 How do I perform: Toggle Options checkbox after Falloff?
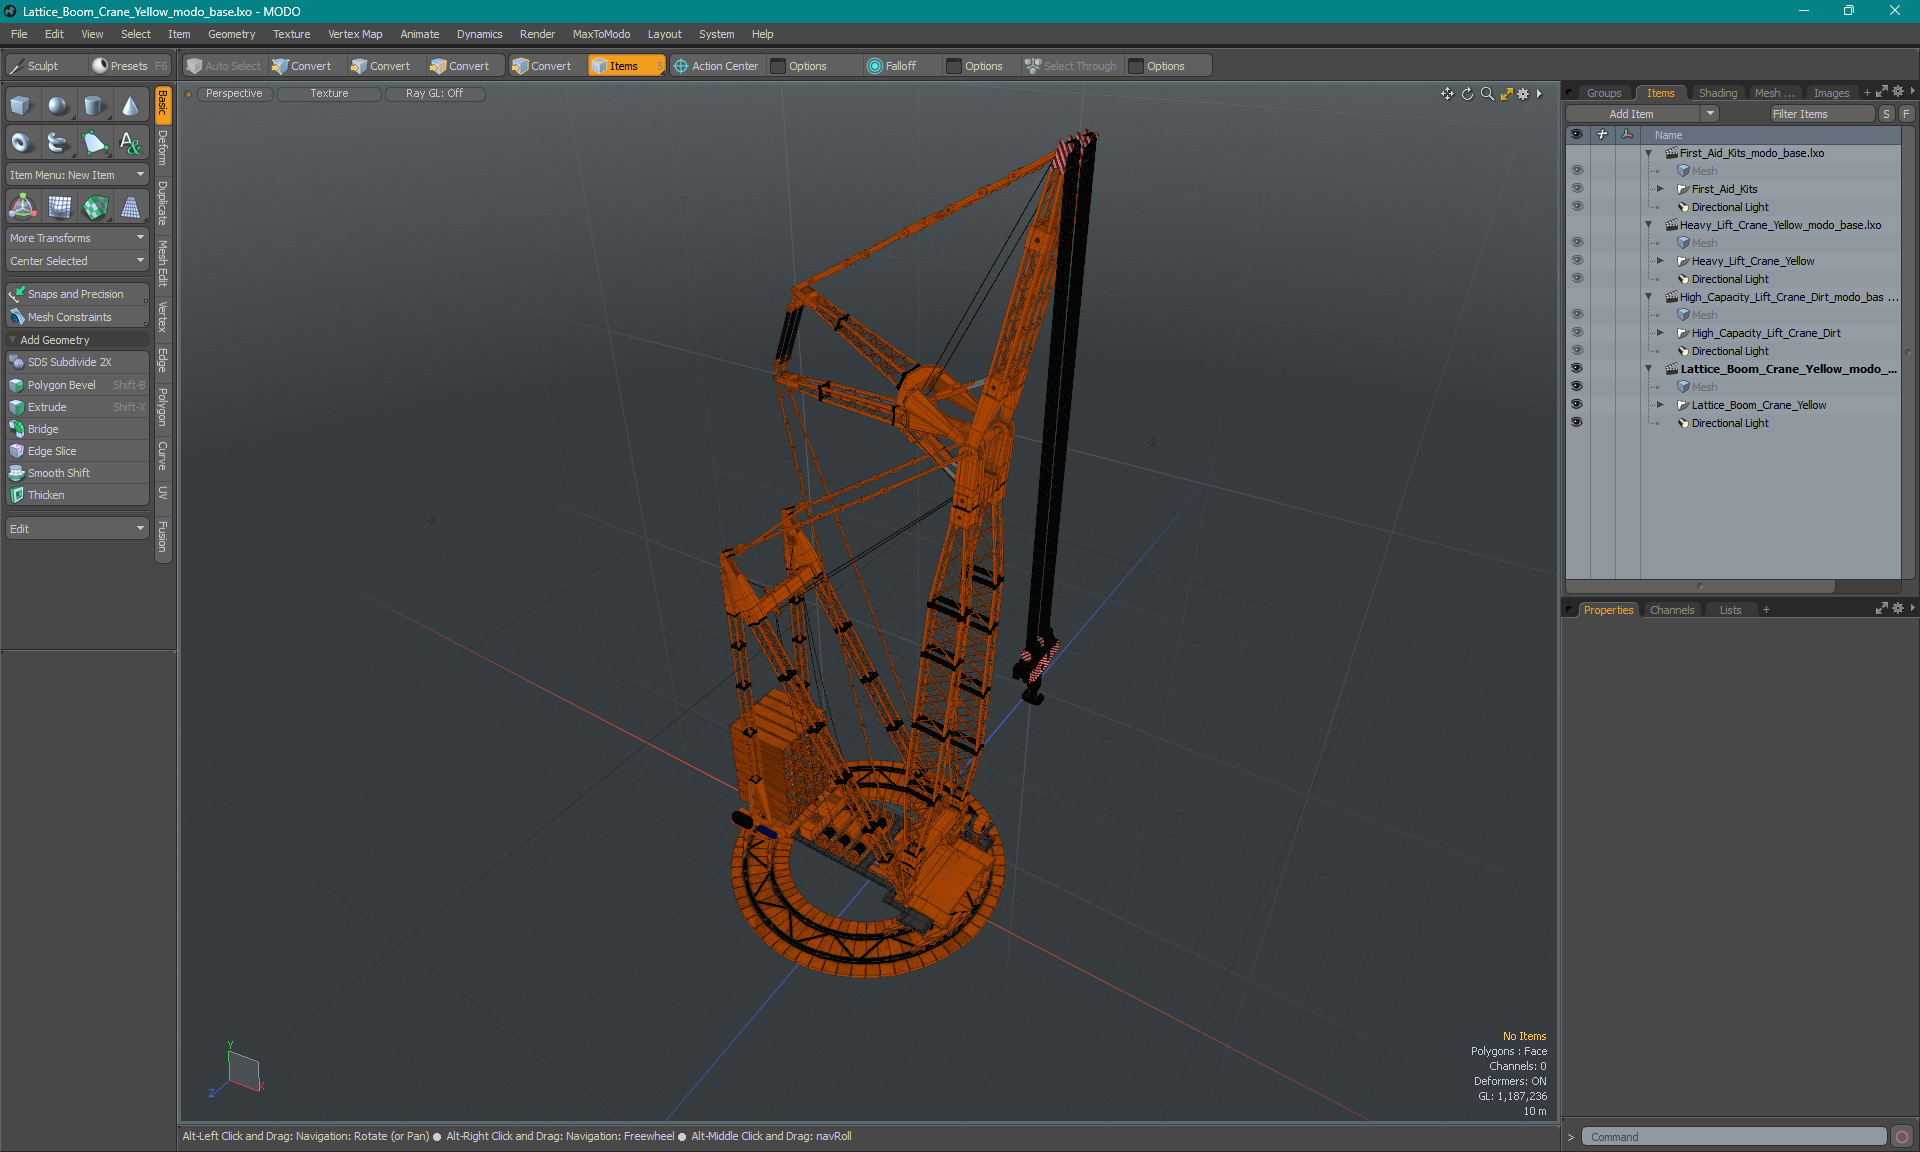point(954,66)
